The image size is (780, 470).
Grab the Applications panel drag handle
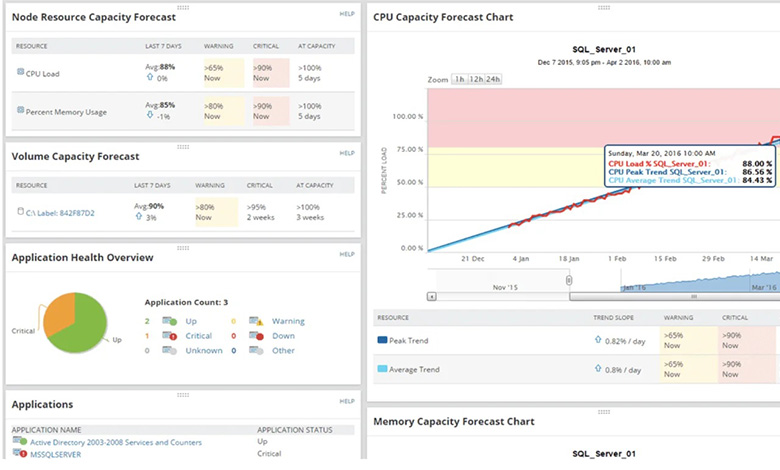(x=183, y=395)
